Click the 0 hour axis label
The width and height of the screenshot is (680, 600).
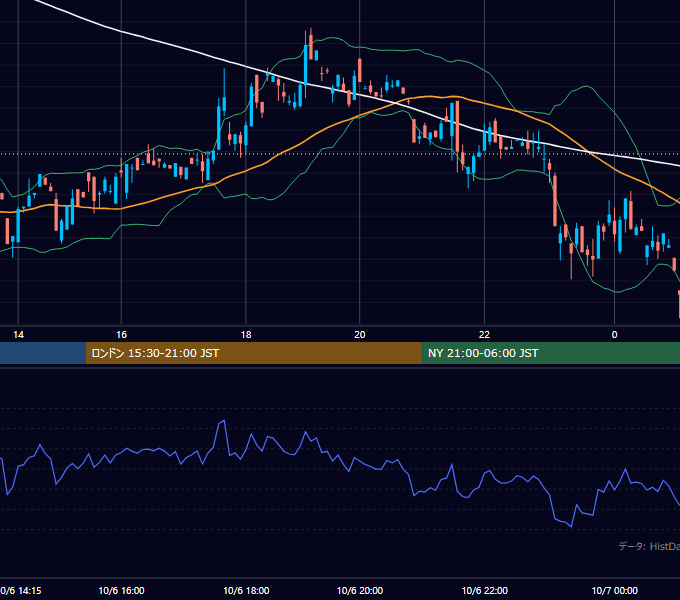614,335
